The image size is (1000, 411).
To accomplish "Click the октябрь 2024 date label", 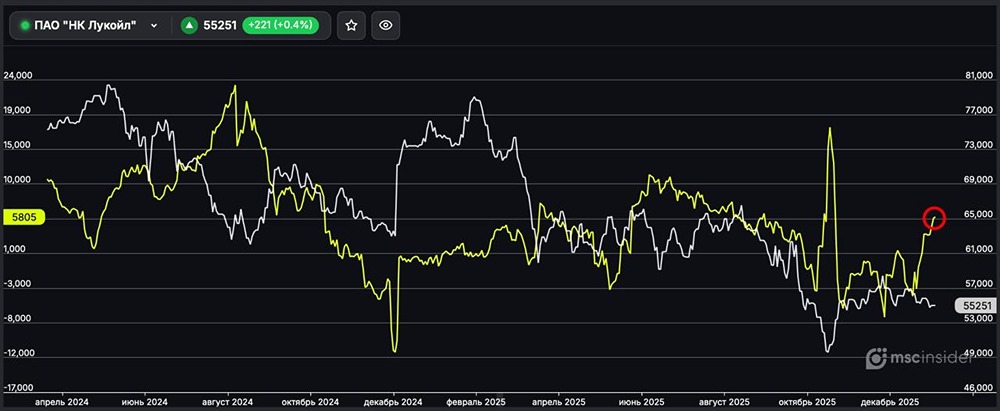I will [310, 403].
